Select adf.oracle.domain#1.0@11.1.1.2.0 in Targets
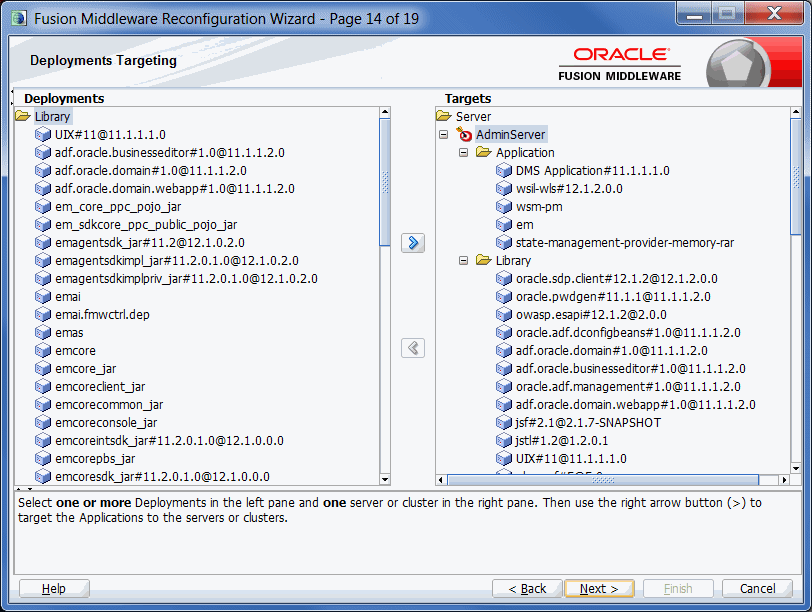812x612 pixels. [612, 351]
